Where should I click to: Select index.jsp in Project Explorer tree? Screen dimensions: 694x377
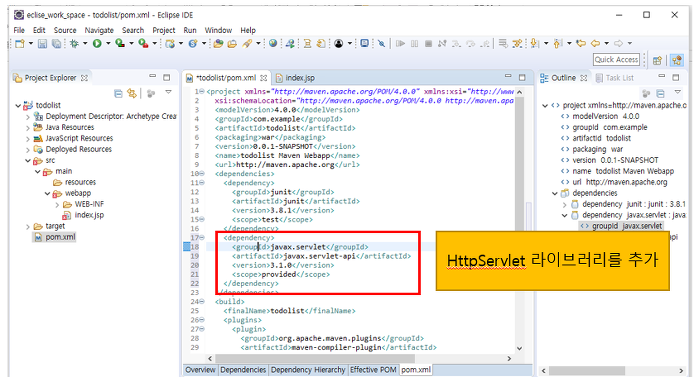(84, 215)
